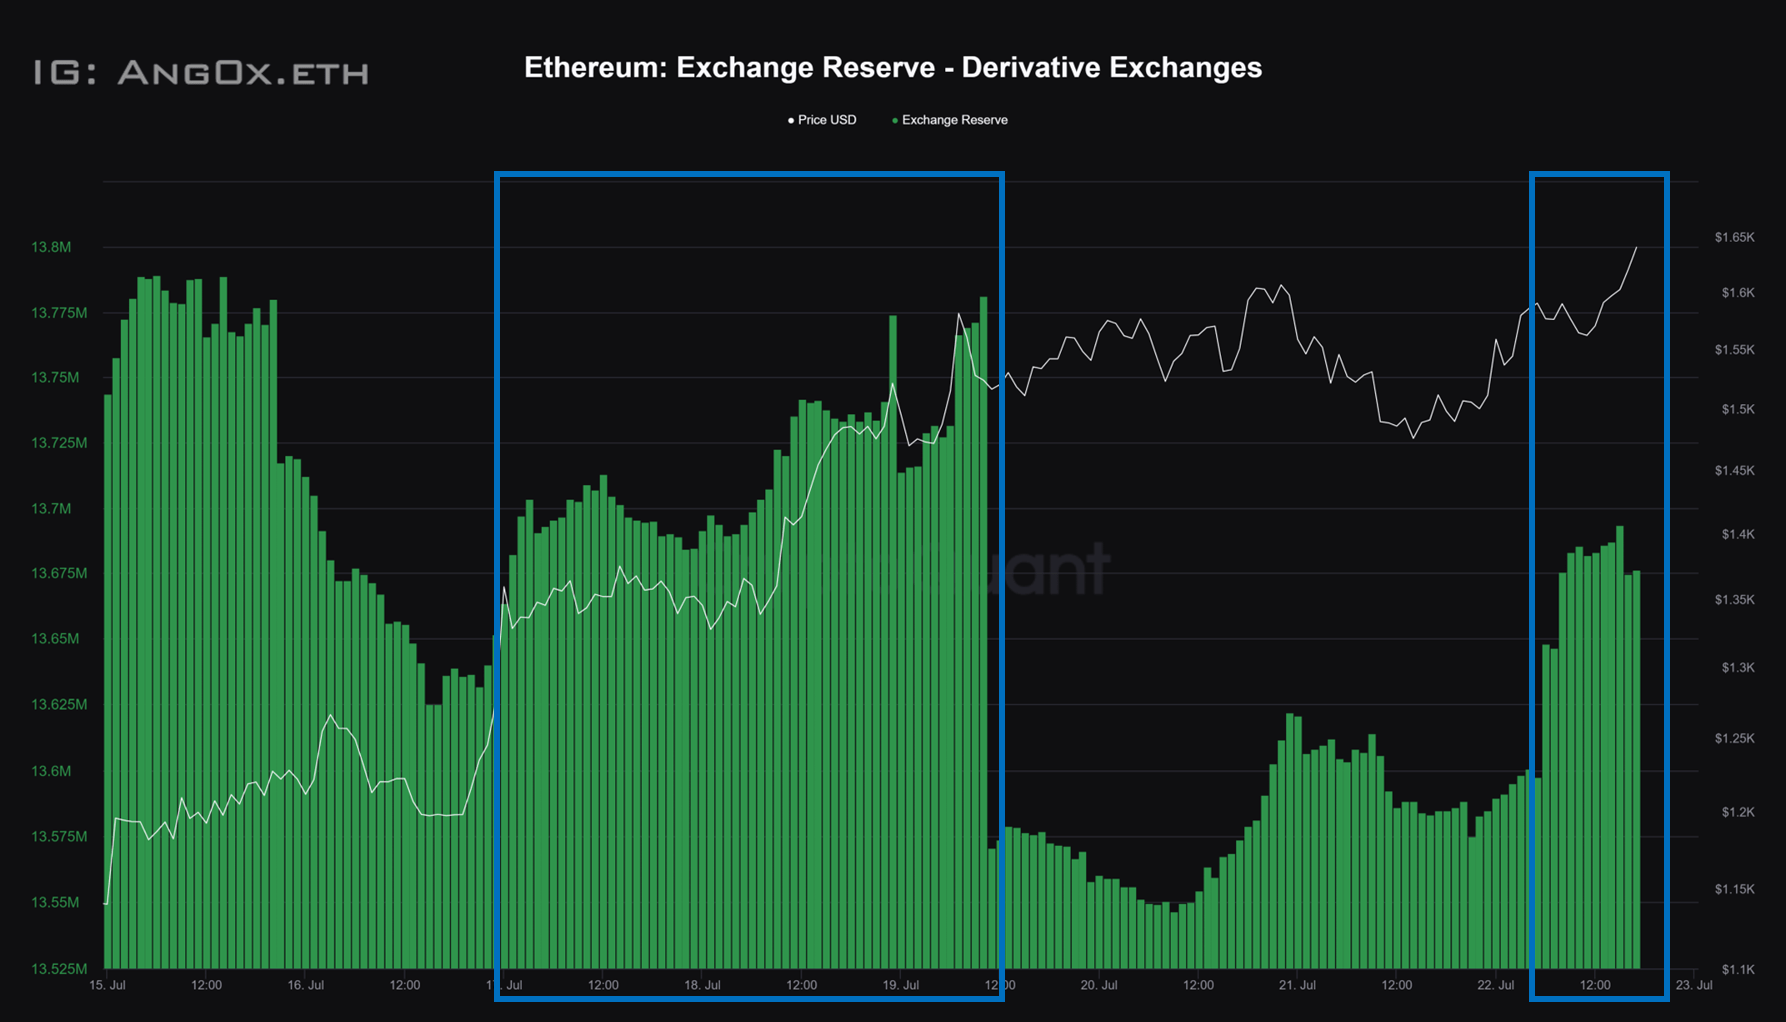Viewport: 1786px width, 1022px height.
Task: Click the green dot beside Exchange Reserve
Action: (x=893, y=120)
